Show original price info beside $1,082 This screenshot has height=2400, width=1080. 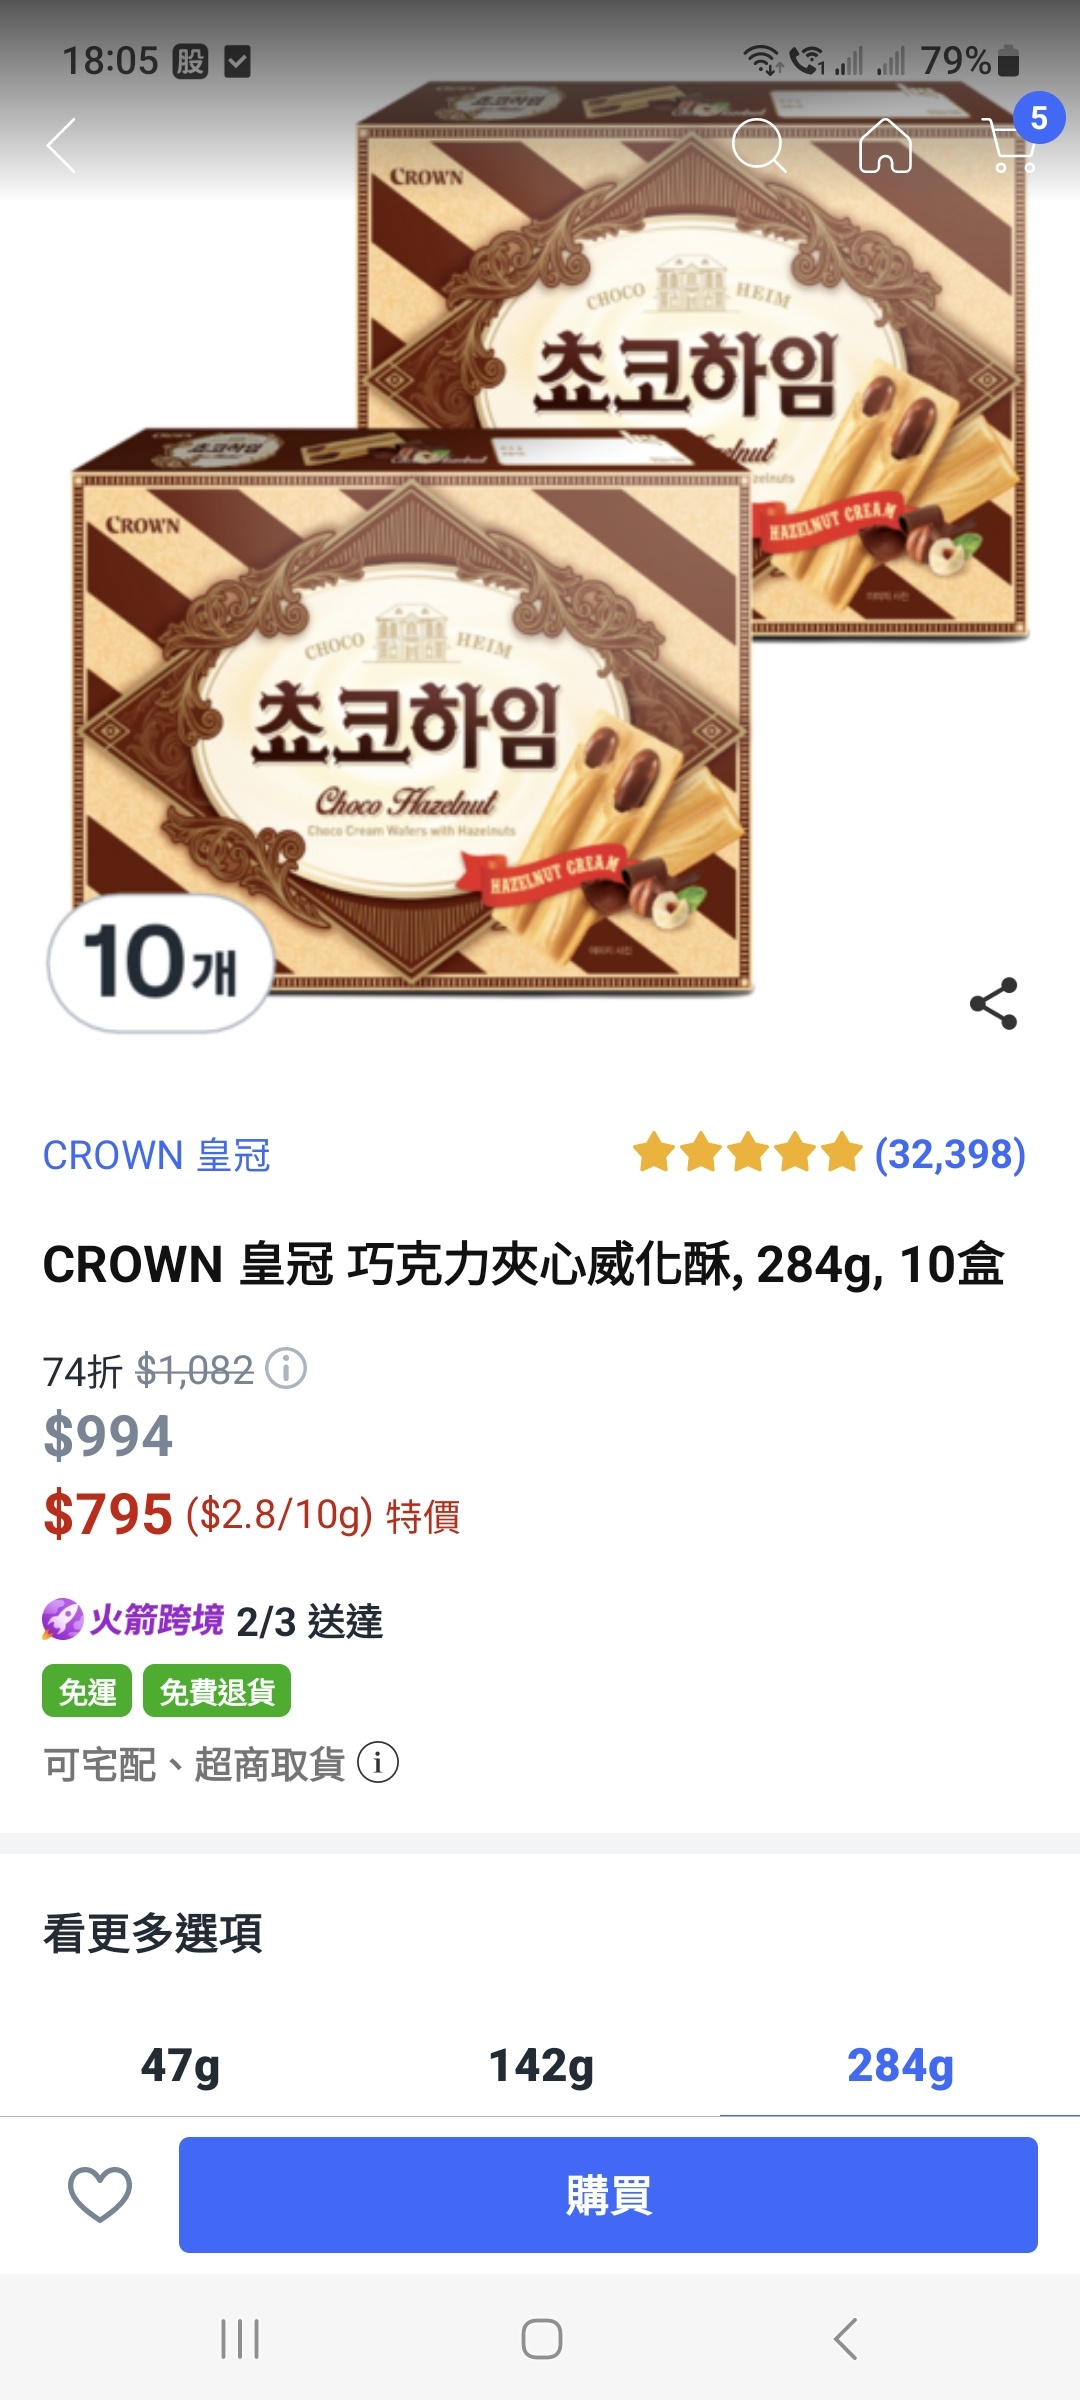[286, 1369]
